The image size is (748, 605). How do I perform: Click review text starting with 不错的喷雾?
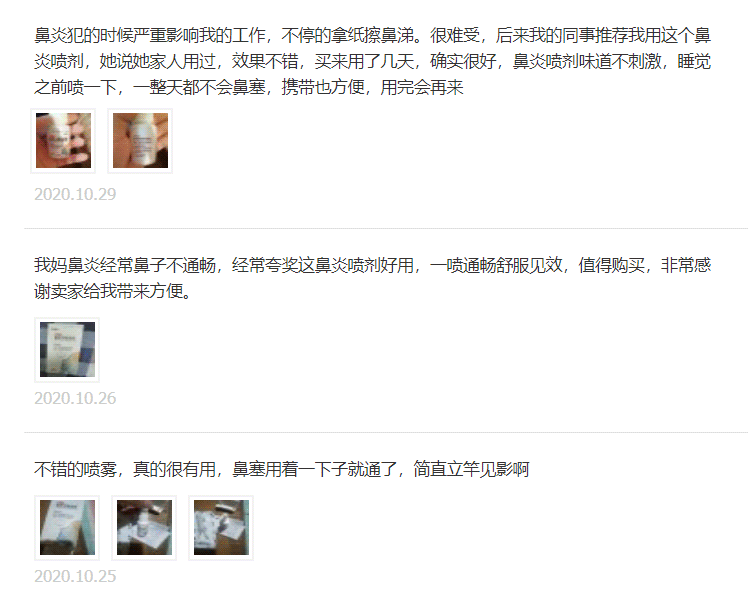tap(282, 469)
